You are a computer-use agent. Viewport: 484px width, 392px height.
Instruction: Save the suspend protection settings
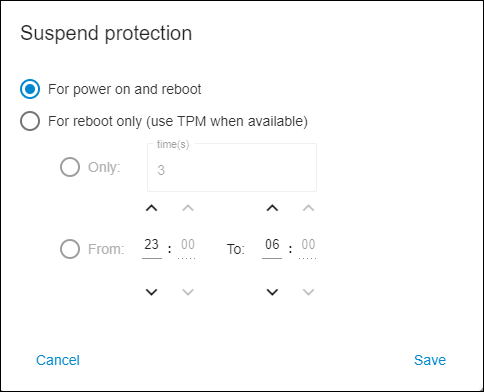[430, 360]
